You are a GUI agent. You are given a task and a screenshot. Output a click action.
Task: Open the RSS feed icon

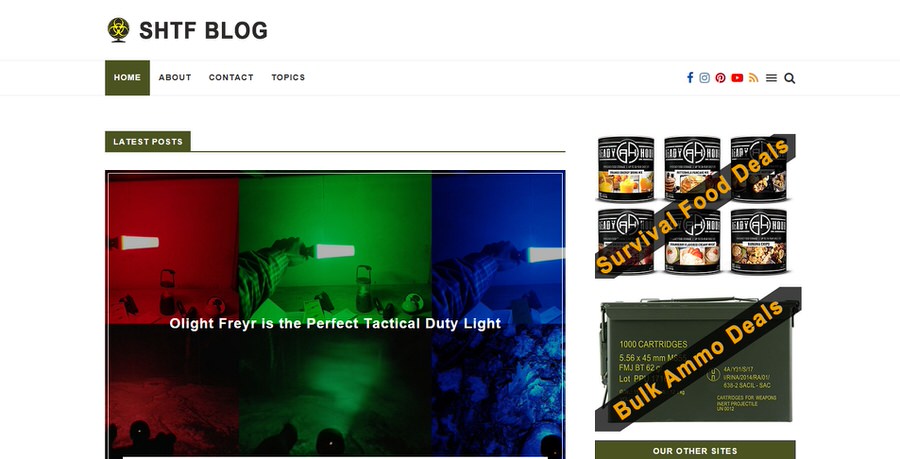pos(754,78)
